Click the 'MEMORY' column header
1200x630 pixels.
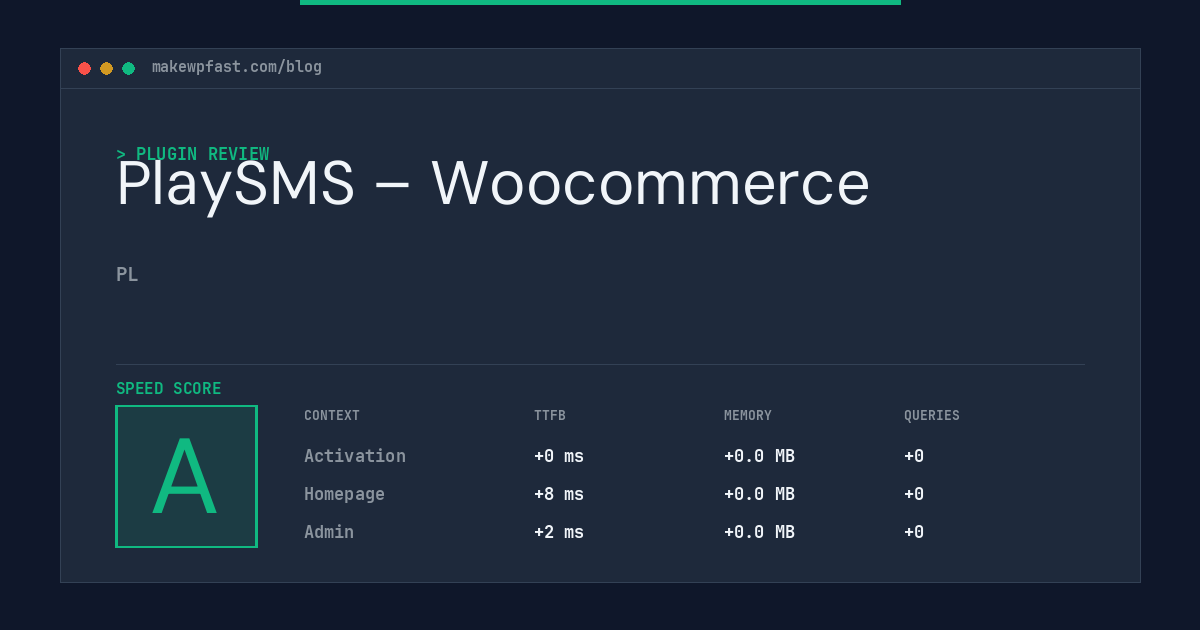click(x=748, y=416)
